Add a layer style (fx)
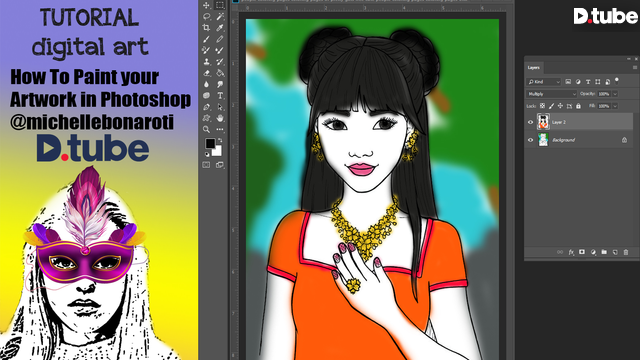This screenshot has height=360, width=640. pos(571,252)
